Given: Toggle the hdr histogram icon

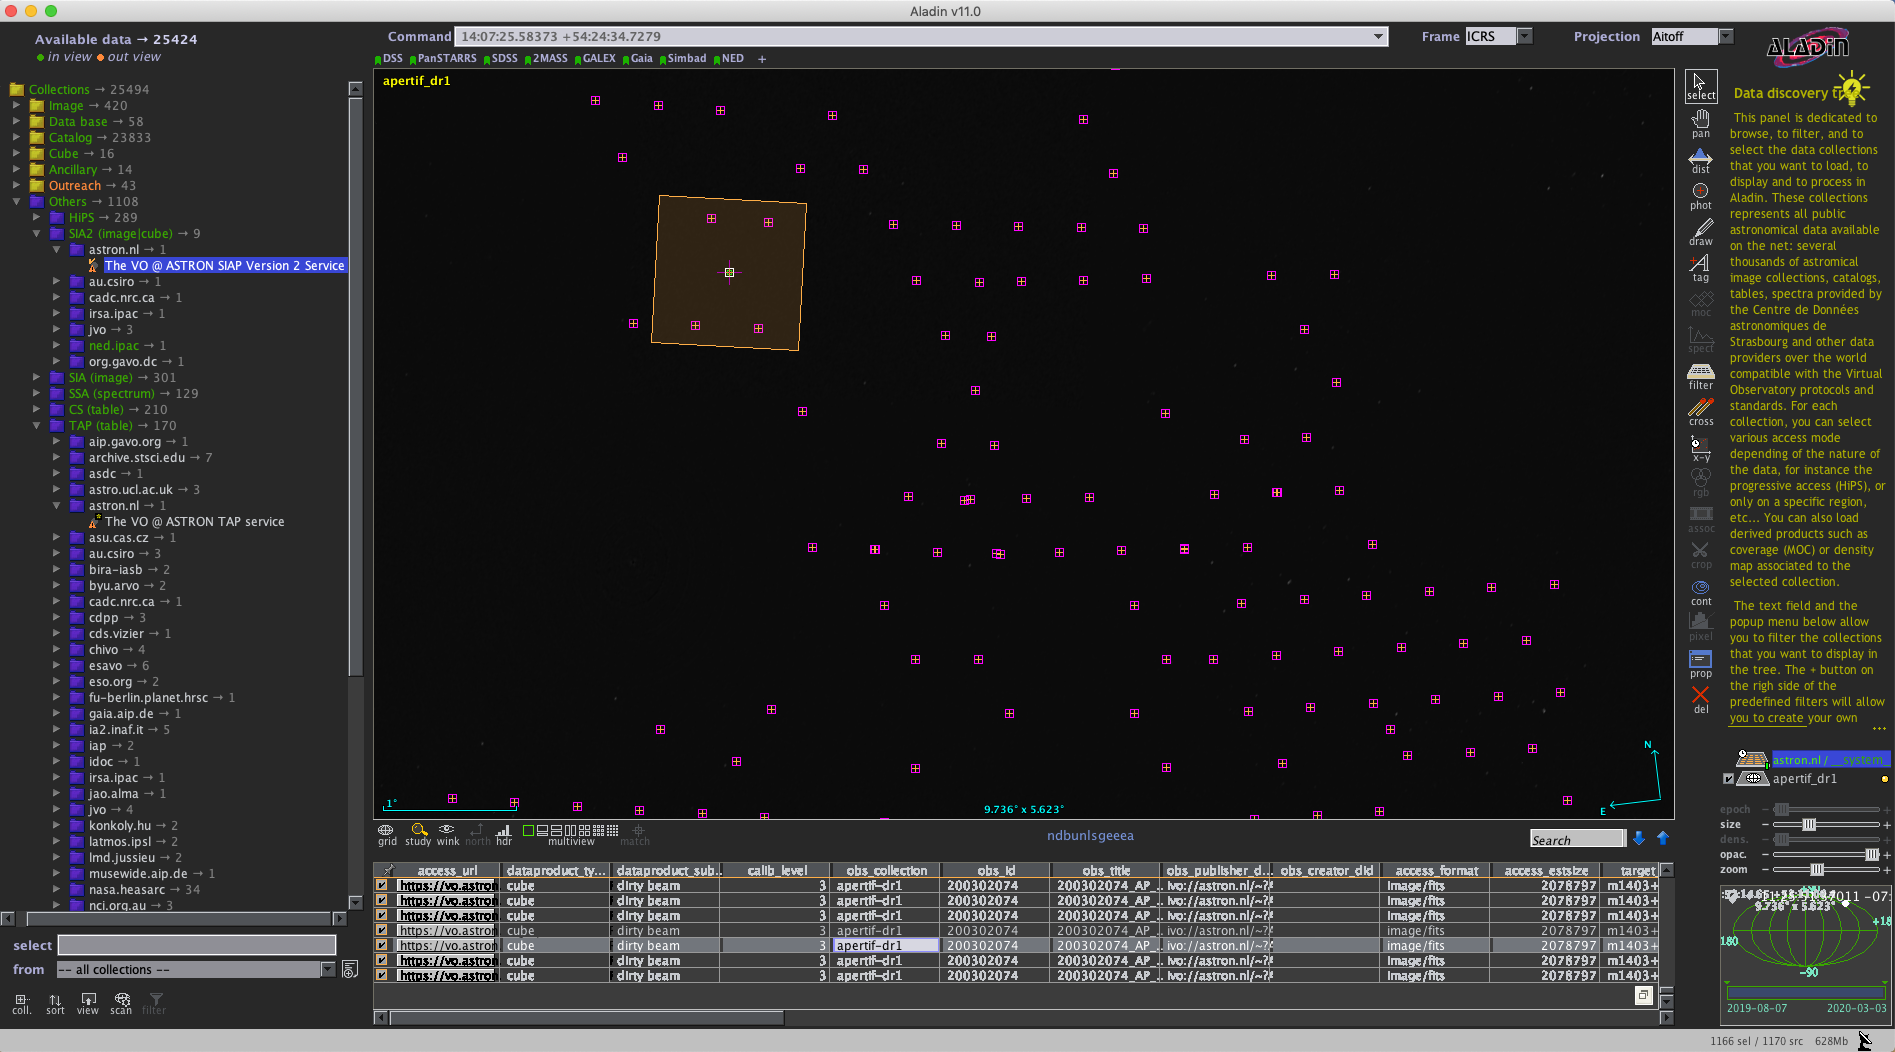Looking at the screenshot, I should pyautogui.click(x=504, y=834).
